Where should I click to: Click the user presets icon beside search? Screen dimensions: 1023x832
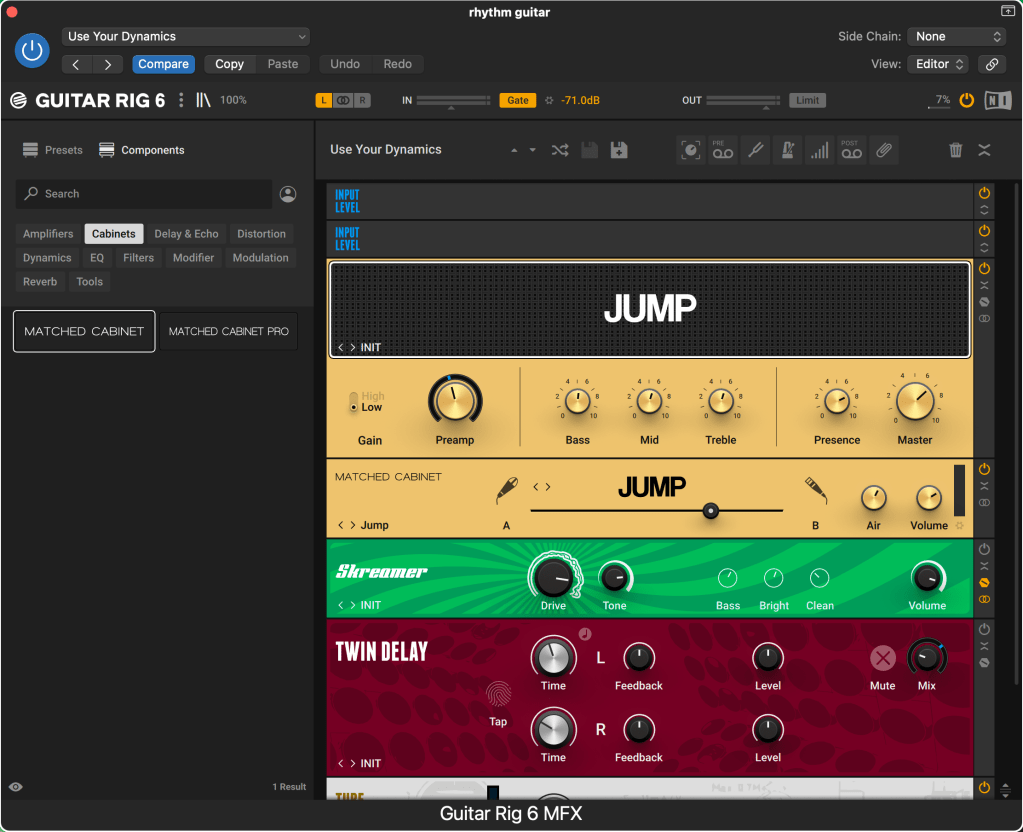288,194
